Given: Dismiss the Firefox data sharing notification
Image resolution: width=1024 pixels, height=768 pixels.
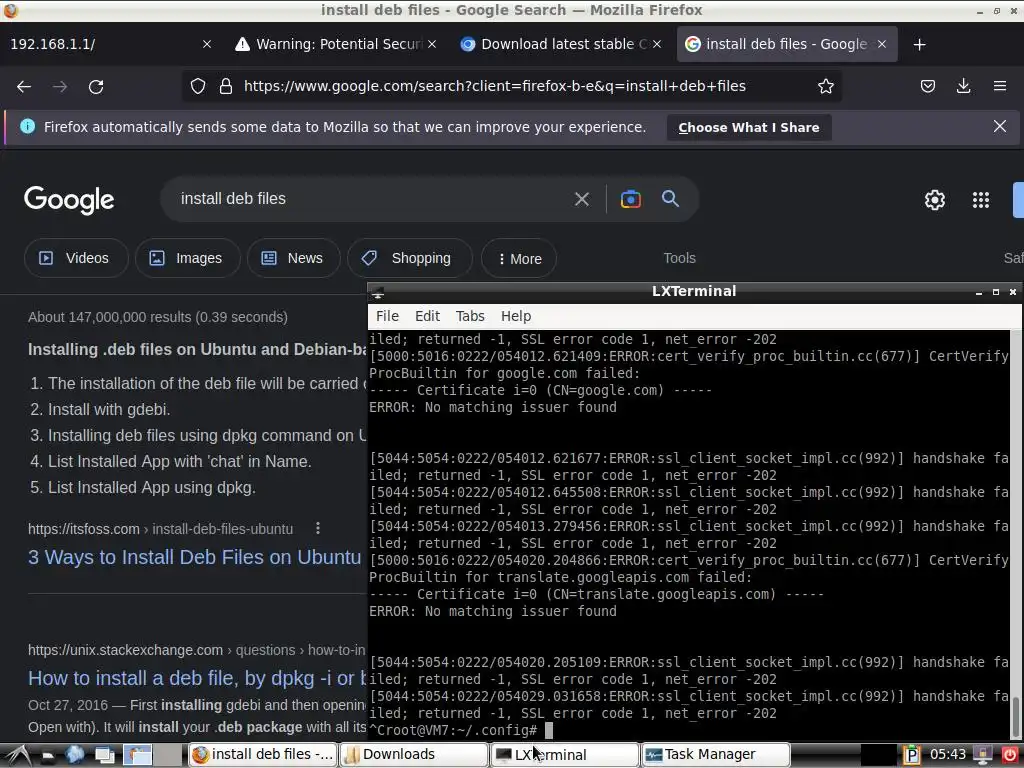Looking at the screenshot, I should coord(999,126).
